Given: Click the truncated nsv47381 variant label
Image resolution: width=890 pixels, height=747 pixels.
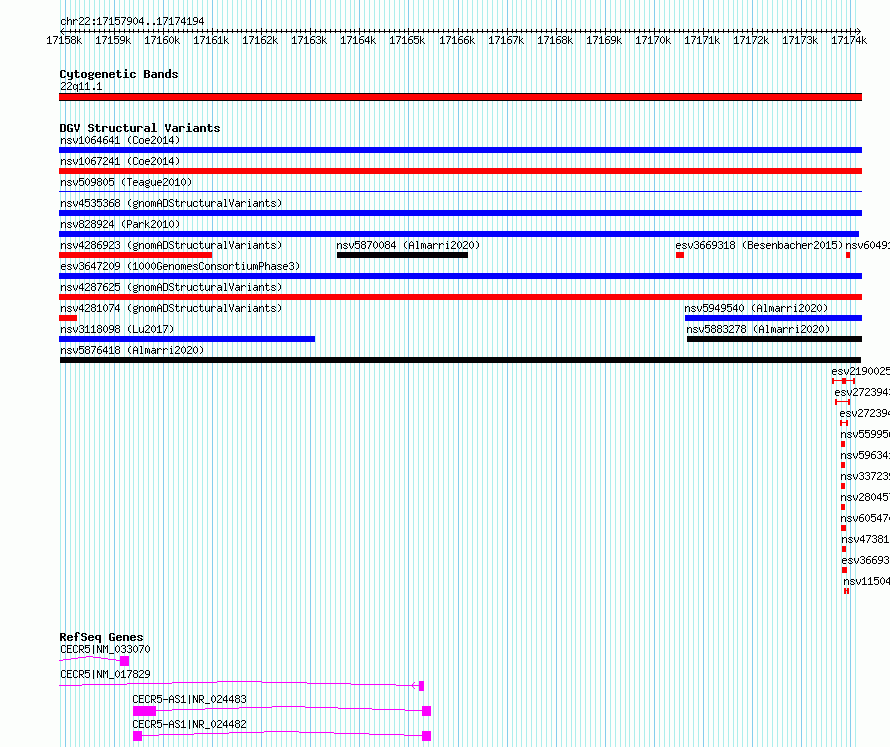Looking at the screenshot, I should (x=866, y=539).
